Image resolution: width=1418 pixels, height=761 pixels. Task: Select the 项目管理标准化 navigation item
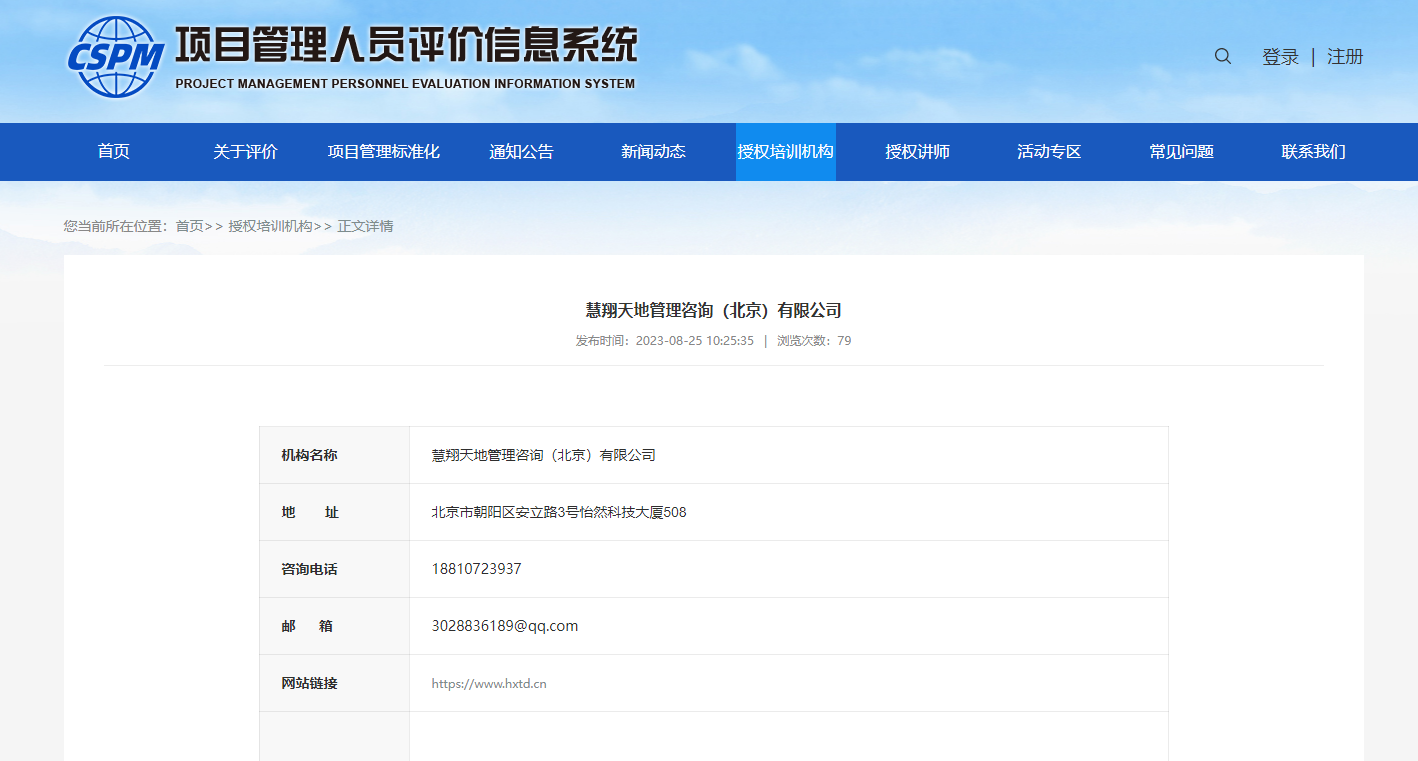(383, 151)
